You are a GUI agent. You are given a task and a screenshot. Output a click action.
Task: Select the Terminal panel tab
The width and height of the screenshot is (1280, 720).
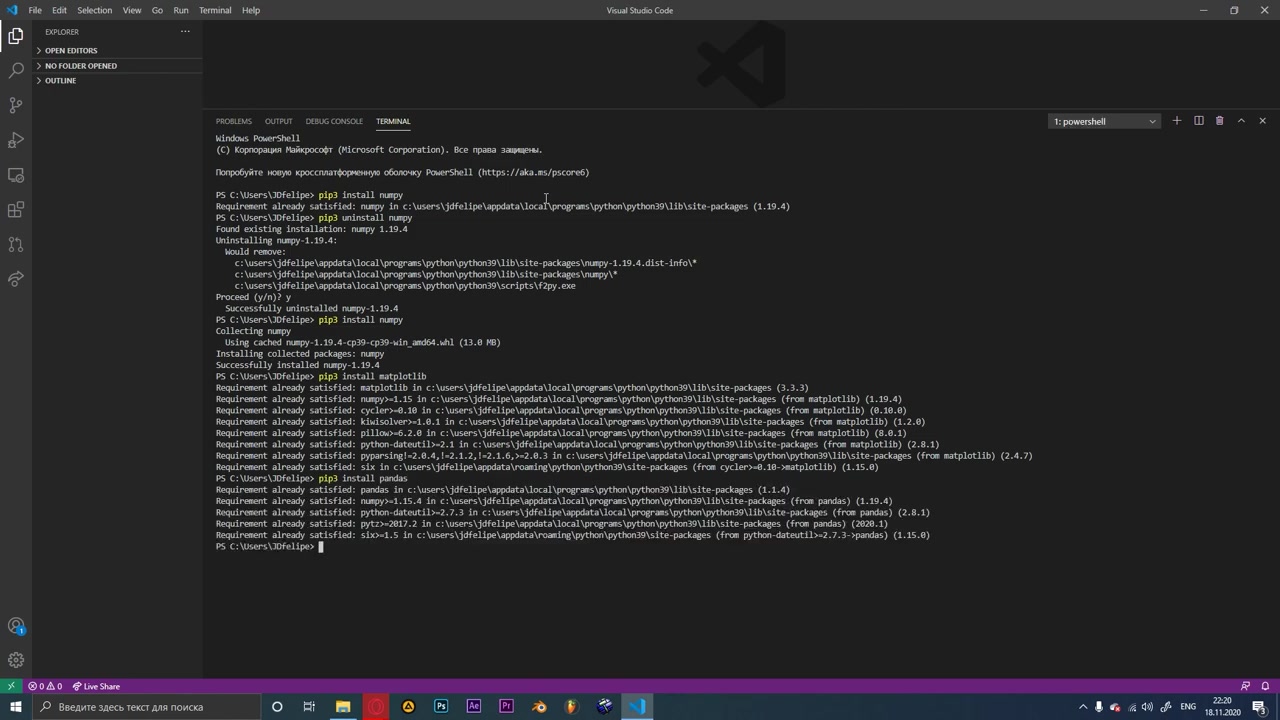click(393, 121)
